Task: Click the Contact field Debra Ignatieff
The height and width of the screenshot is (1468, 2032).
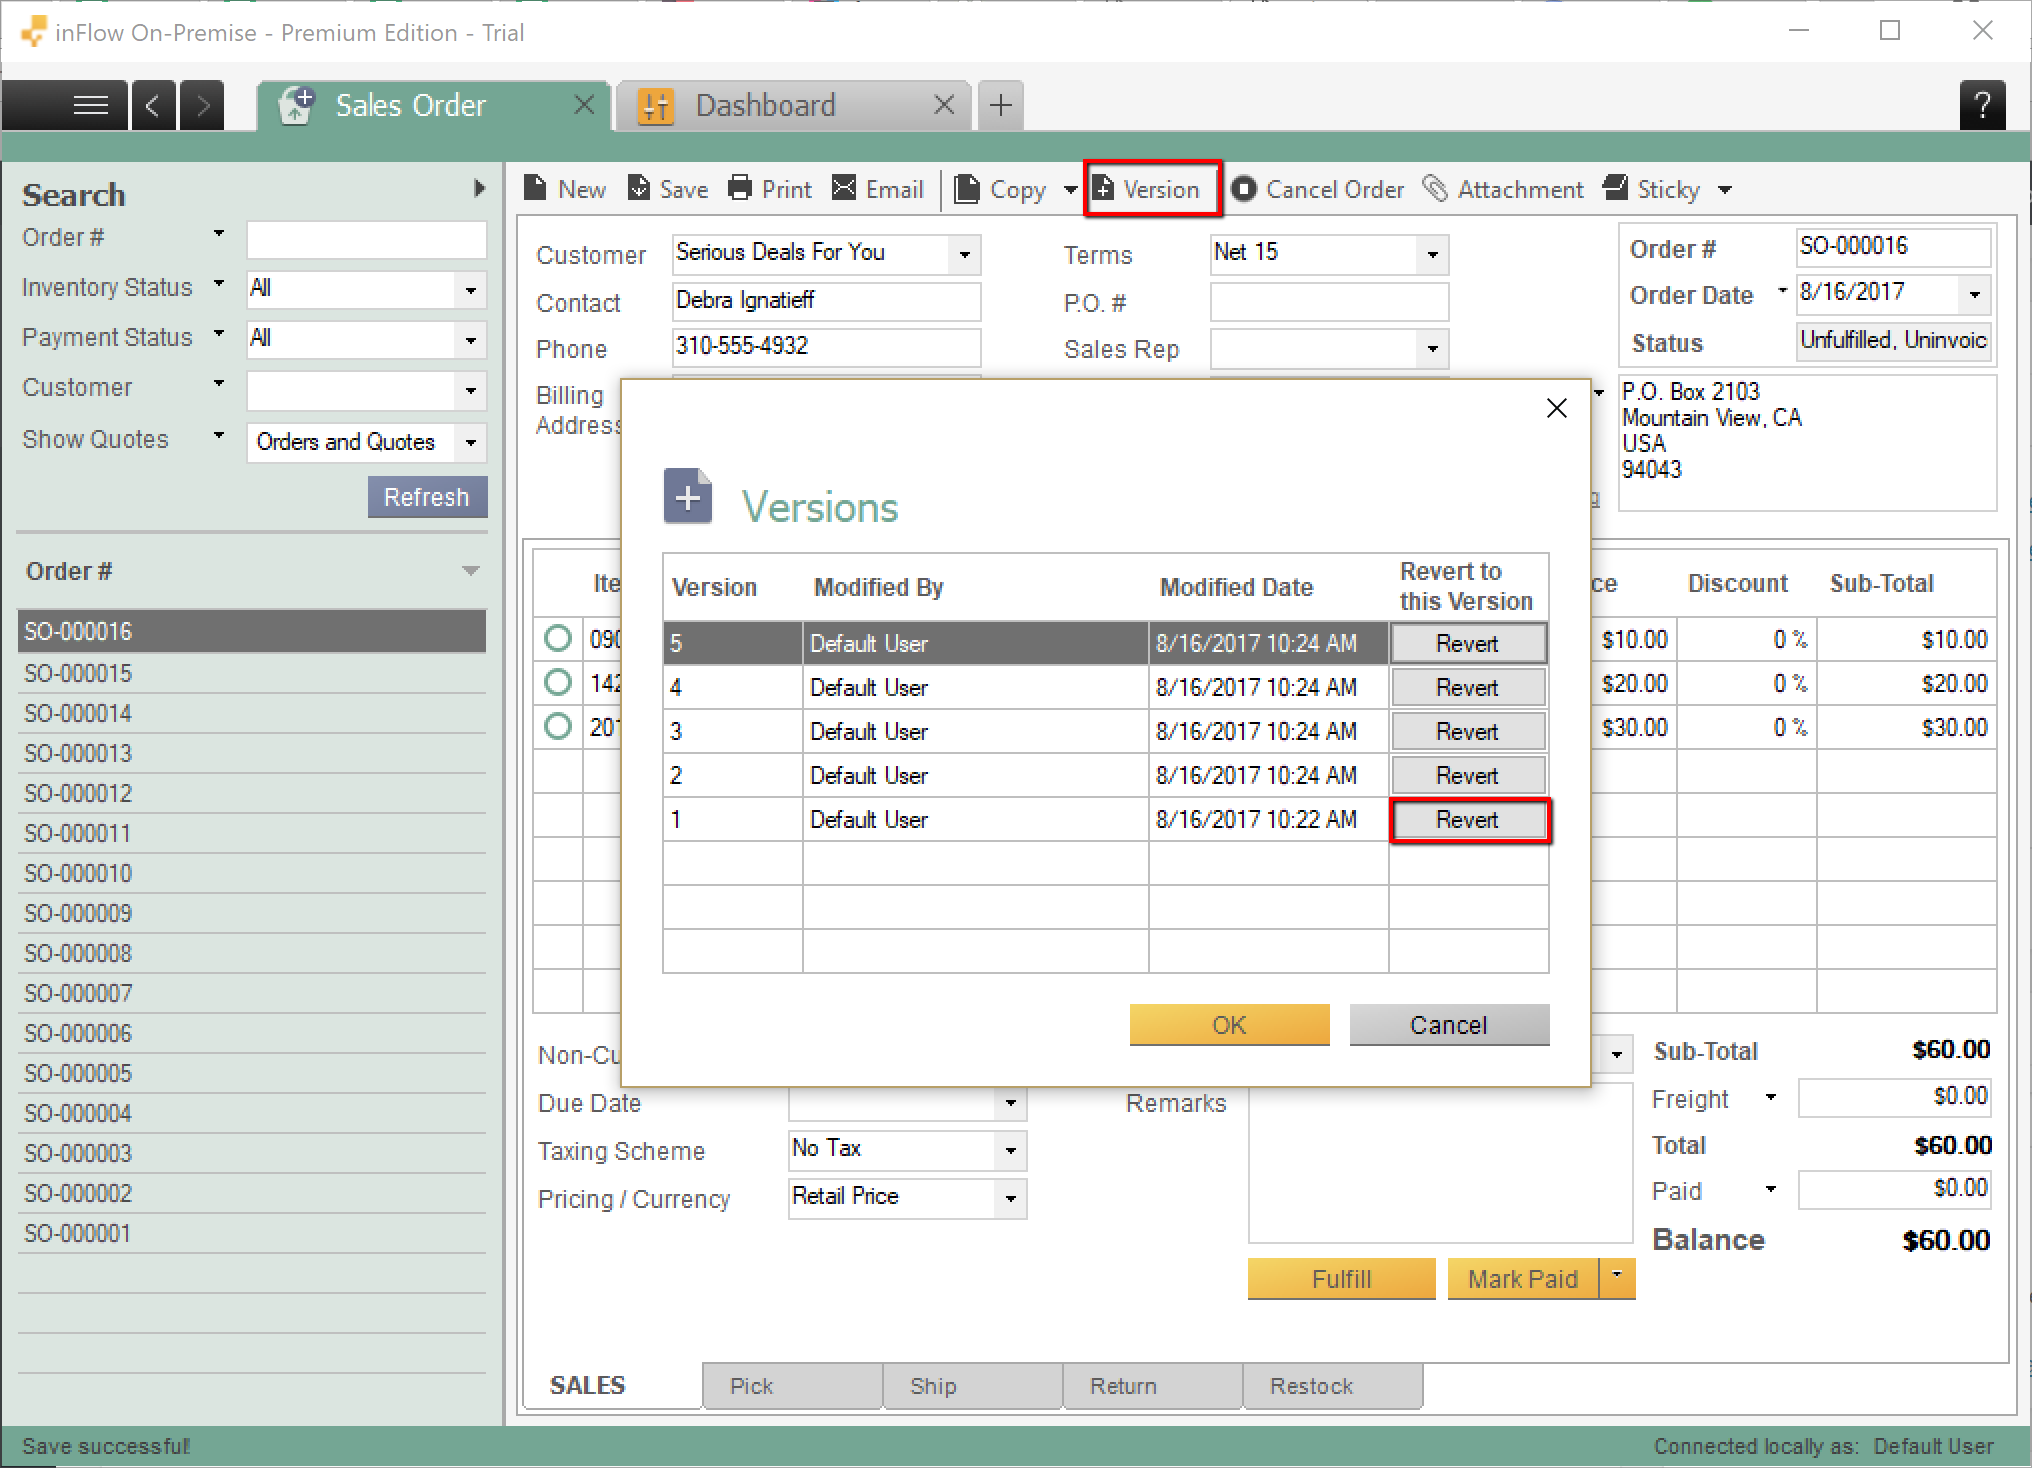Action: click(826, 301)
